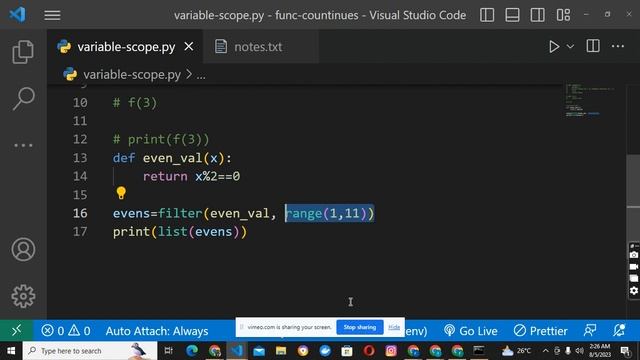The height and width of the screenshot is (360, 640).
Task: Click the # print(f(3)) comment line
Action: point(161,140)
